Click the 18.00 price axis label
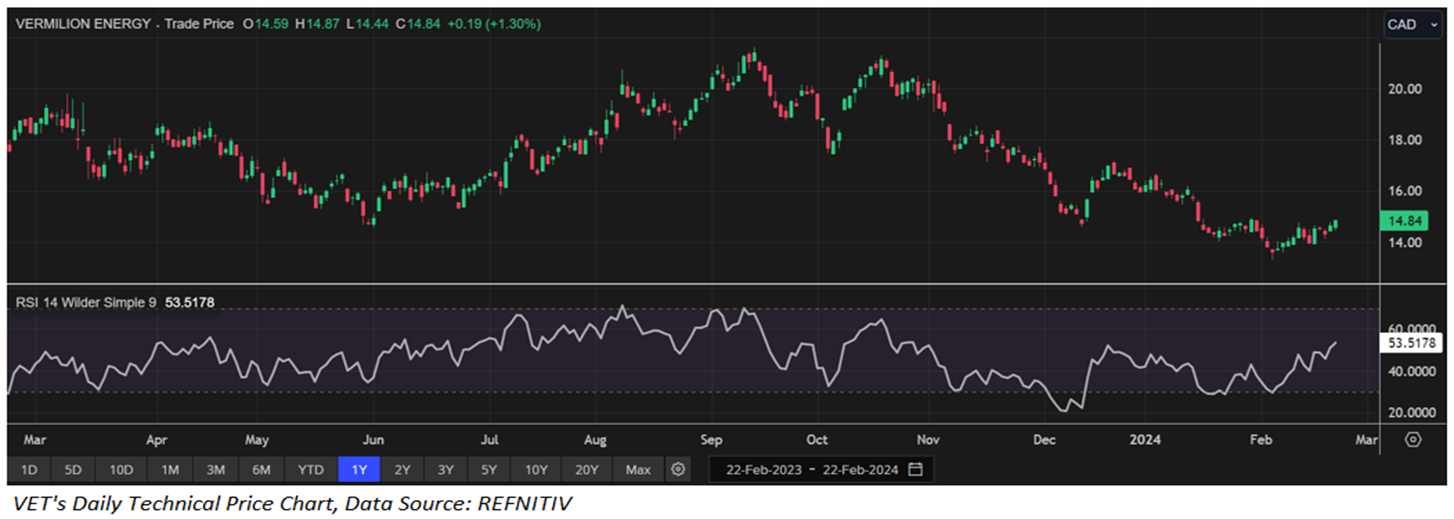 coord(1404,140)
